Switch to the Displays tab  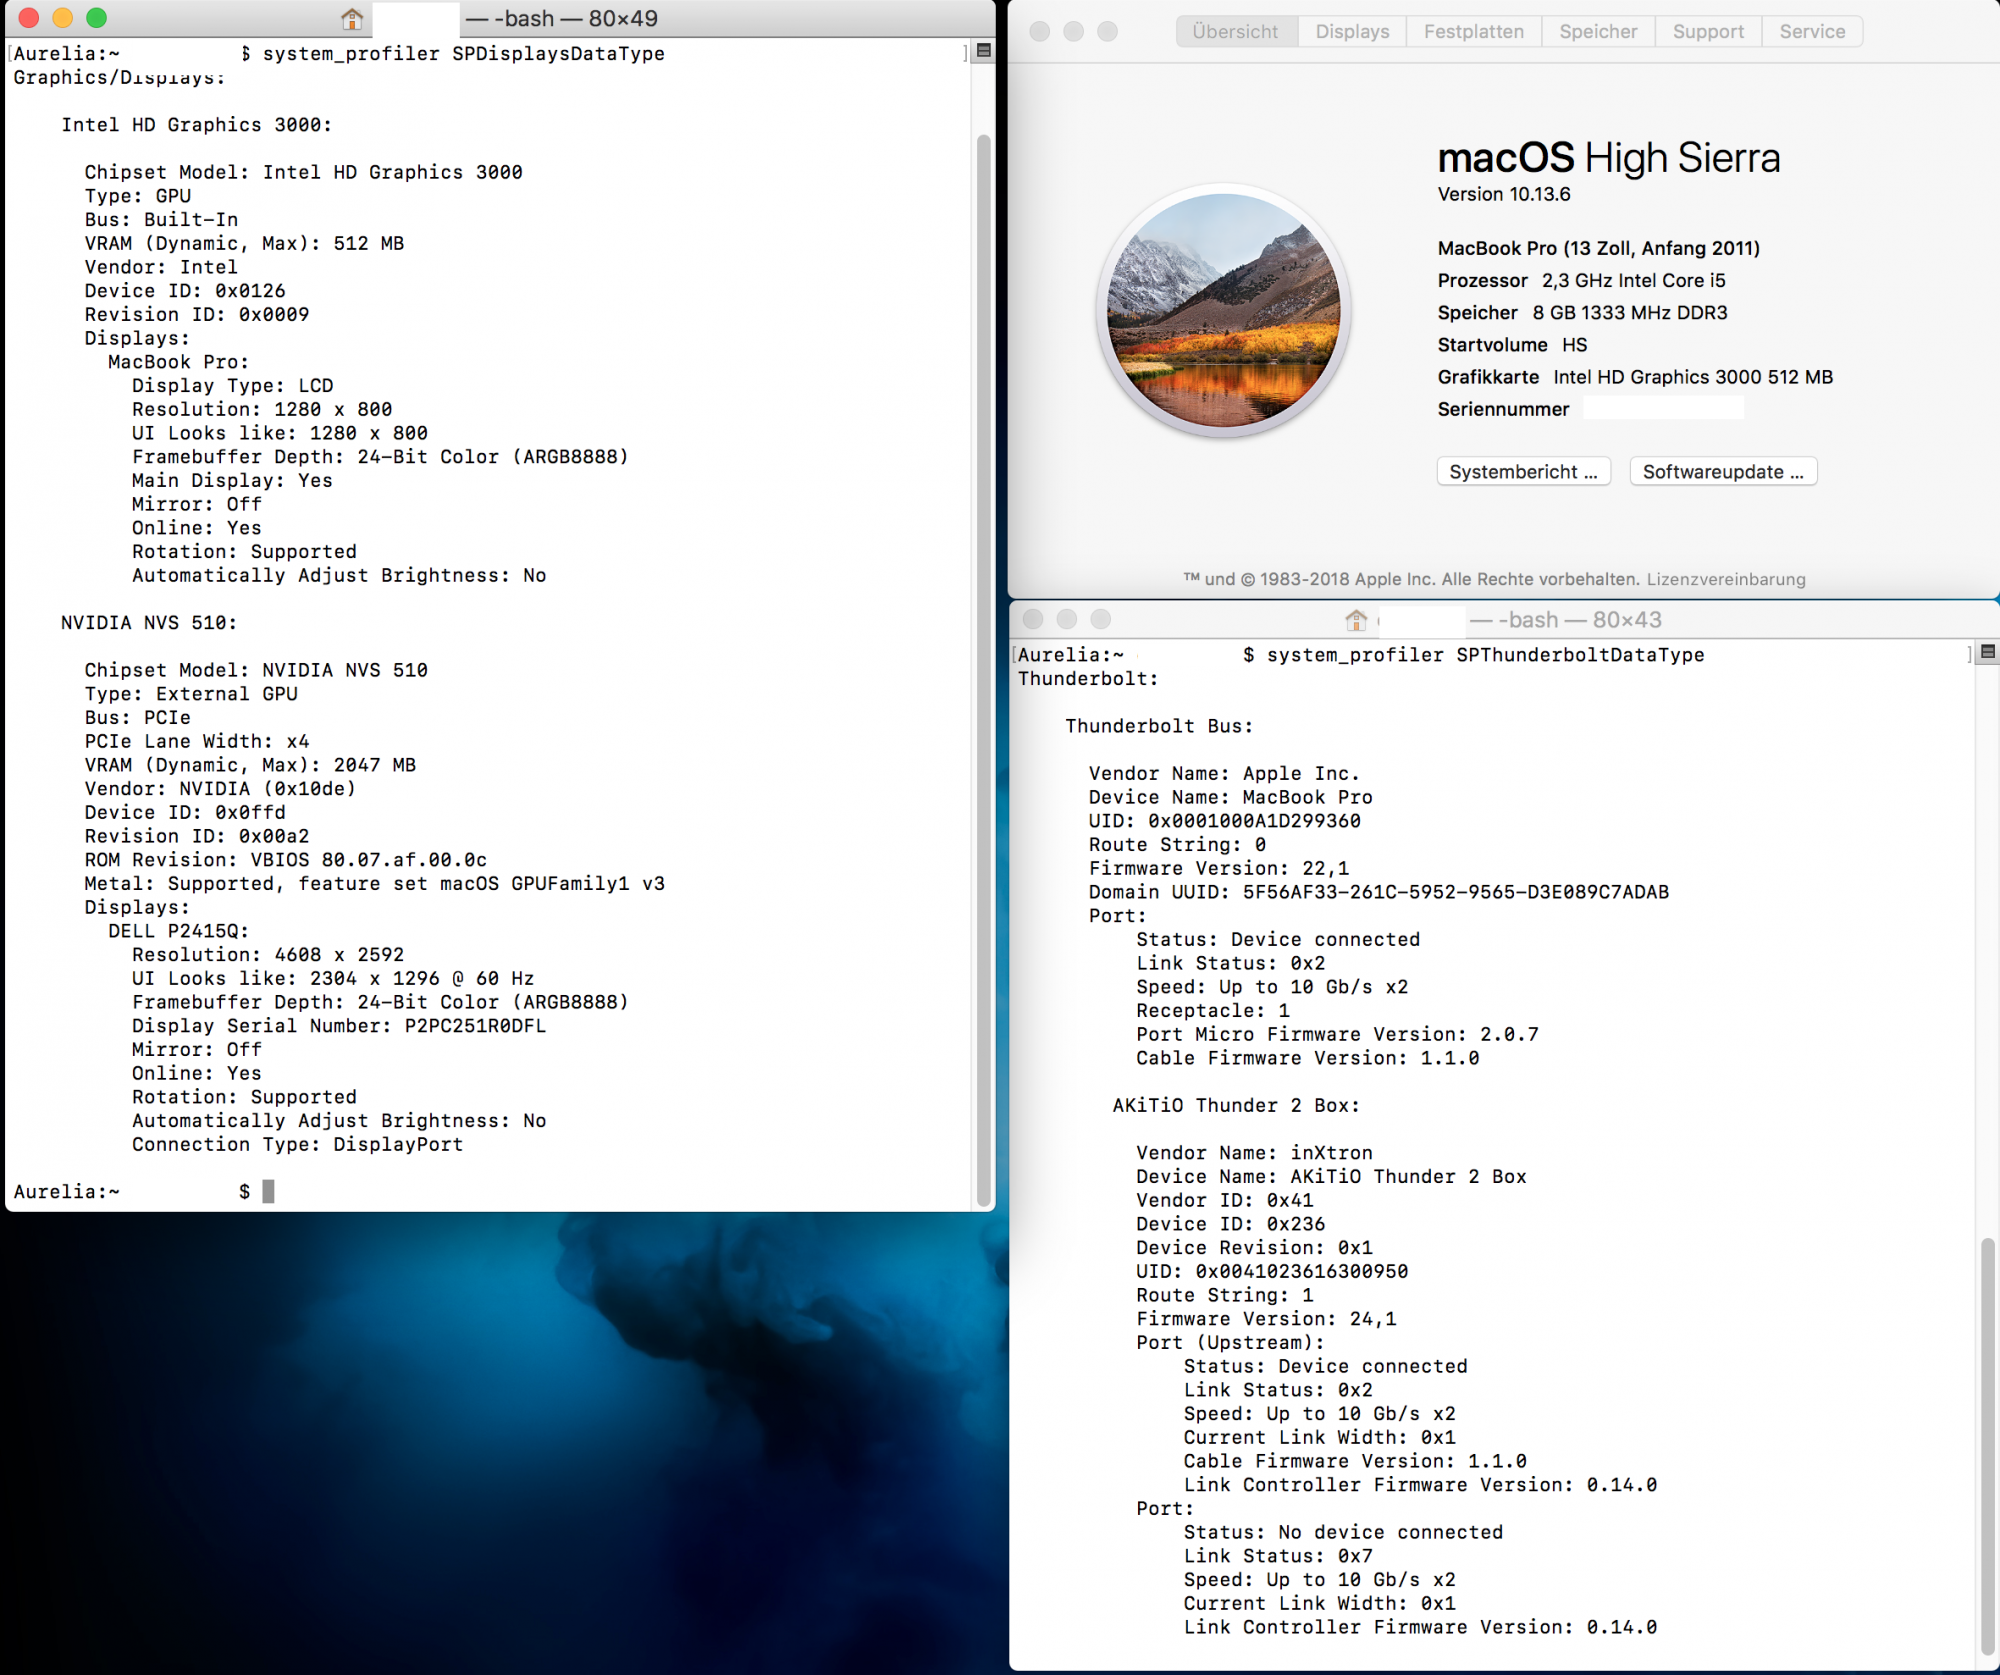click(x=1352, y=31)
